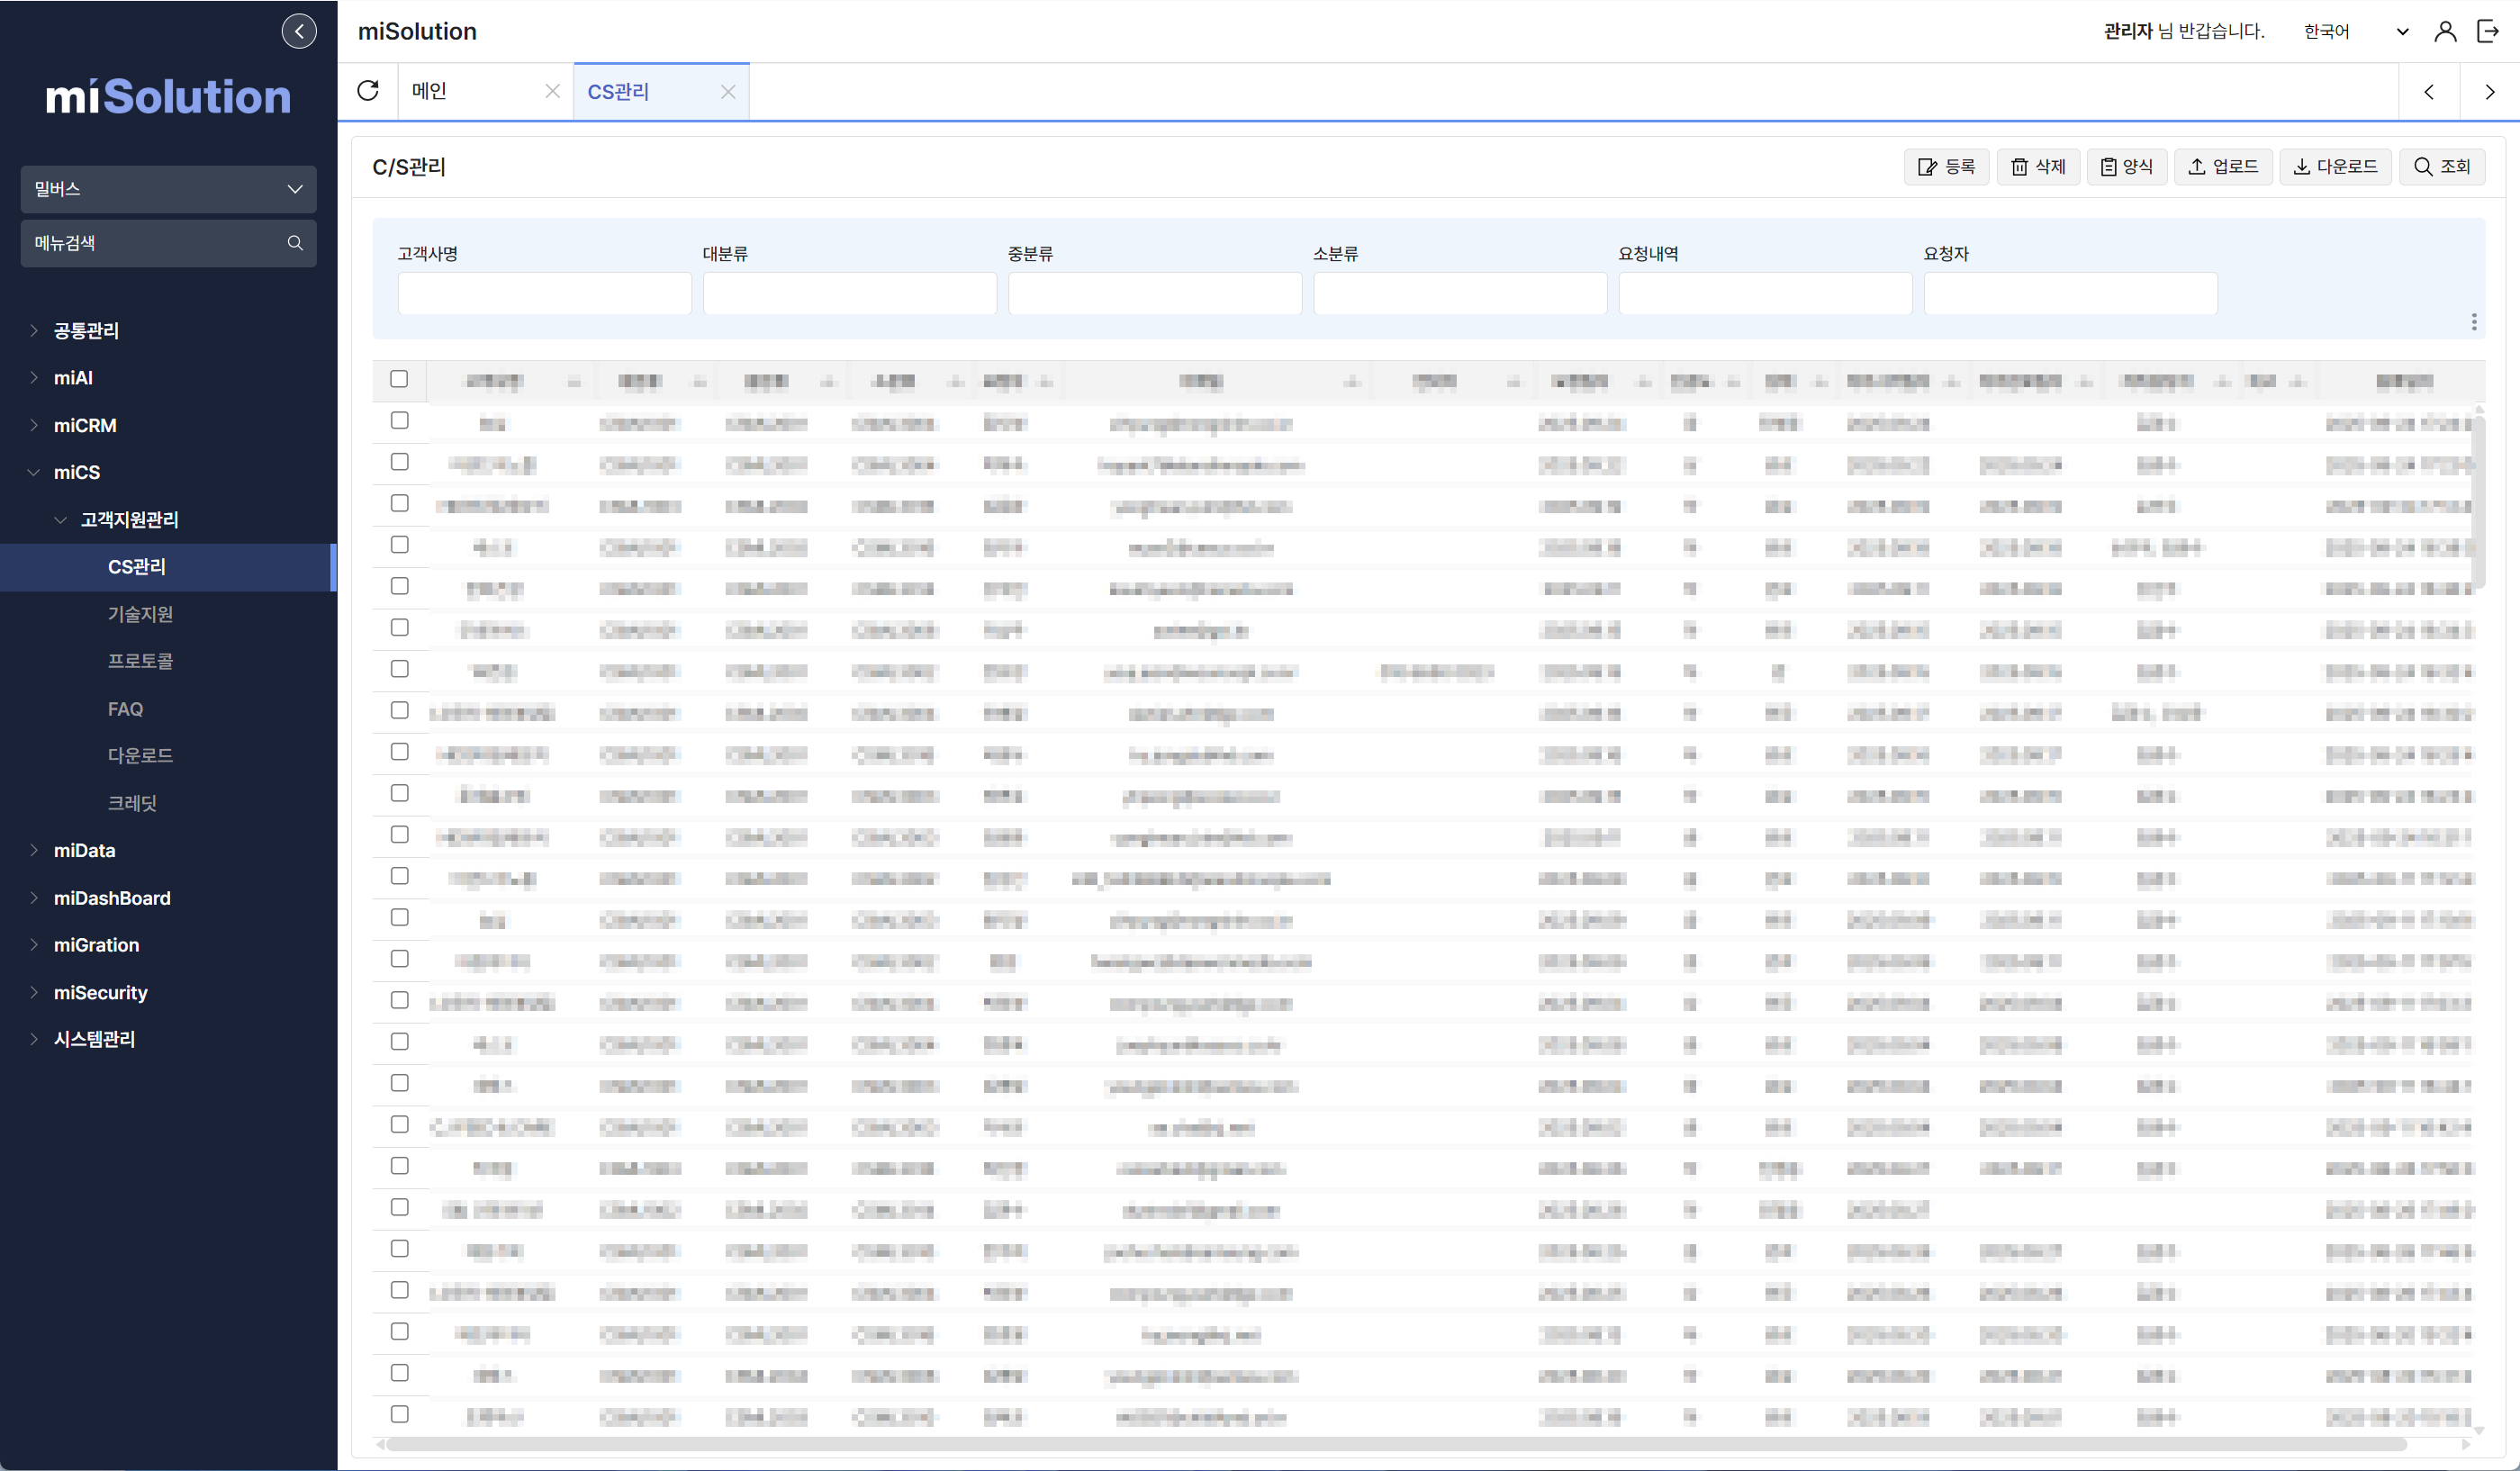Click the logout icon at top right

(x=2488, y=31)
